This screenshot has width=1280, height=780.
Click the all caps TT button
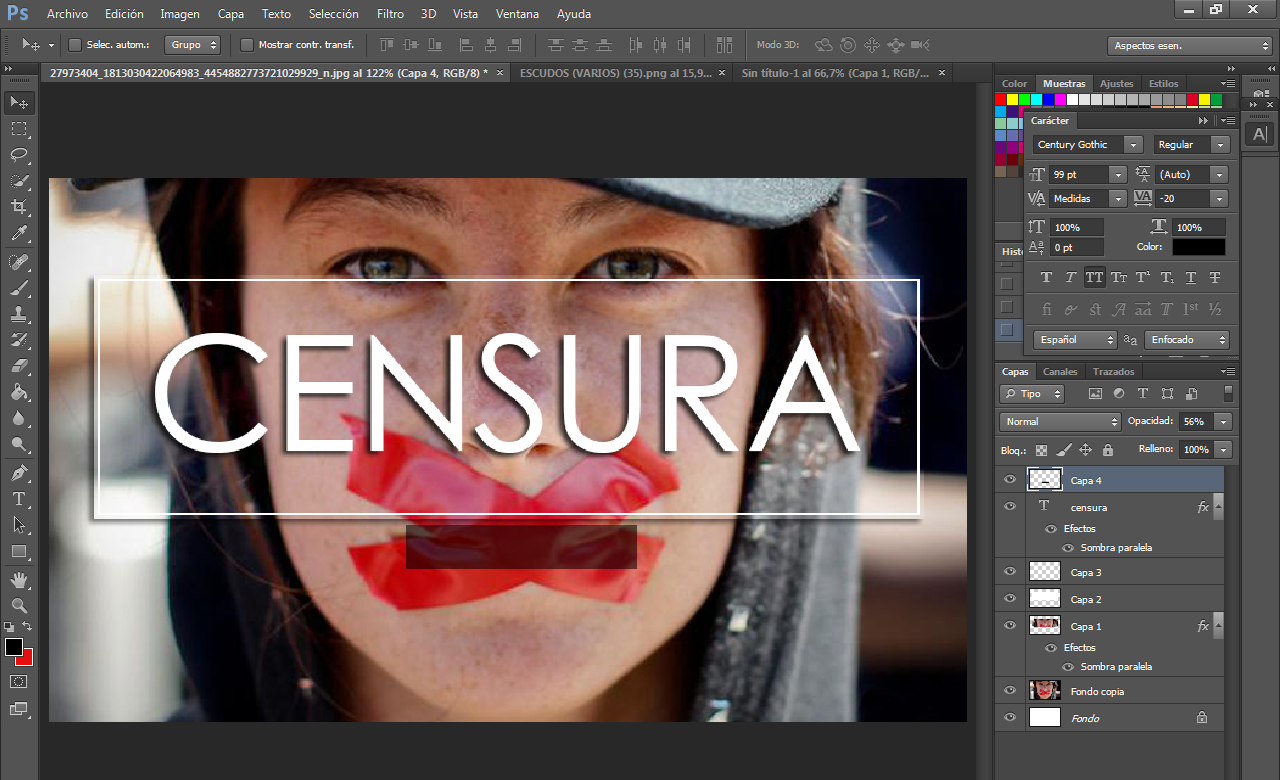tap(1094, 278)
